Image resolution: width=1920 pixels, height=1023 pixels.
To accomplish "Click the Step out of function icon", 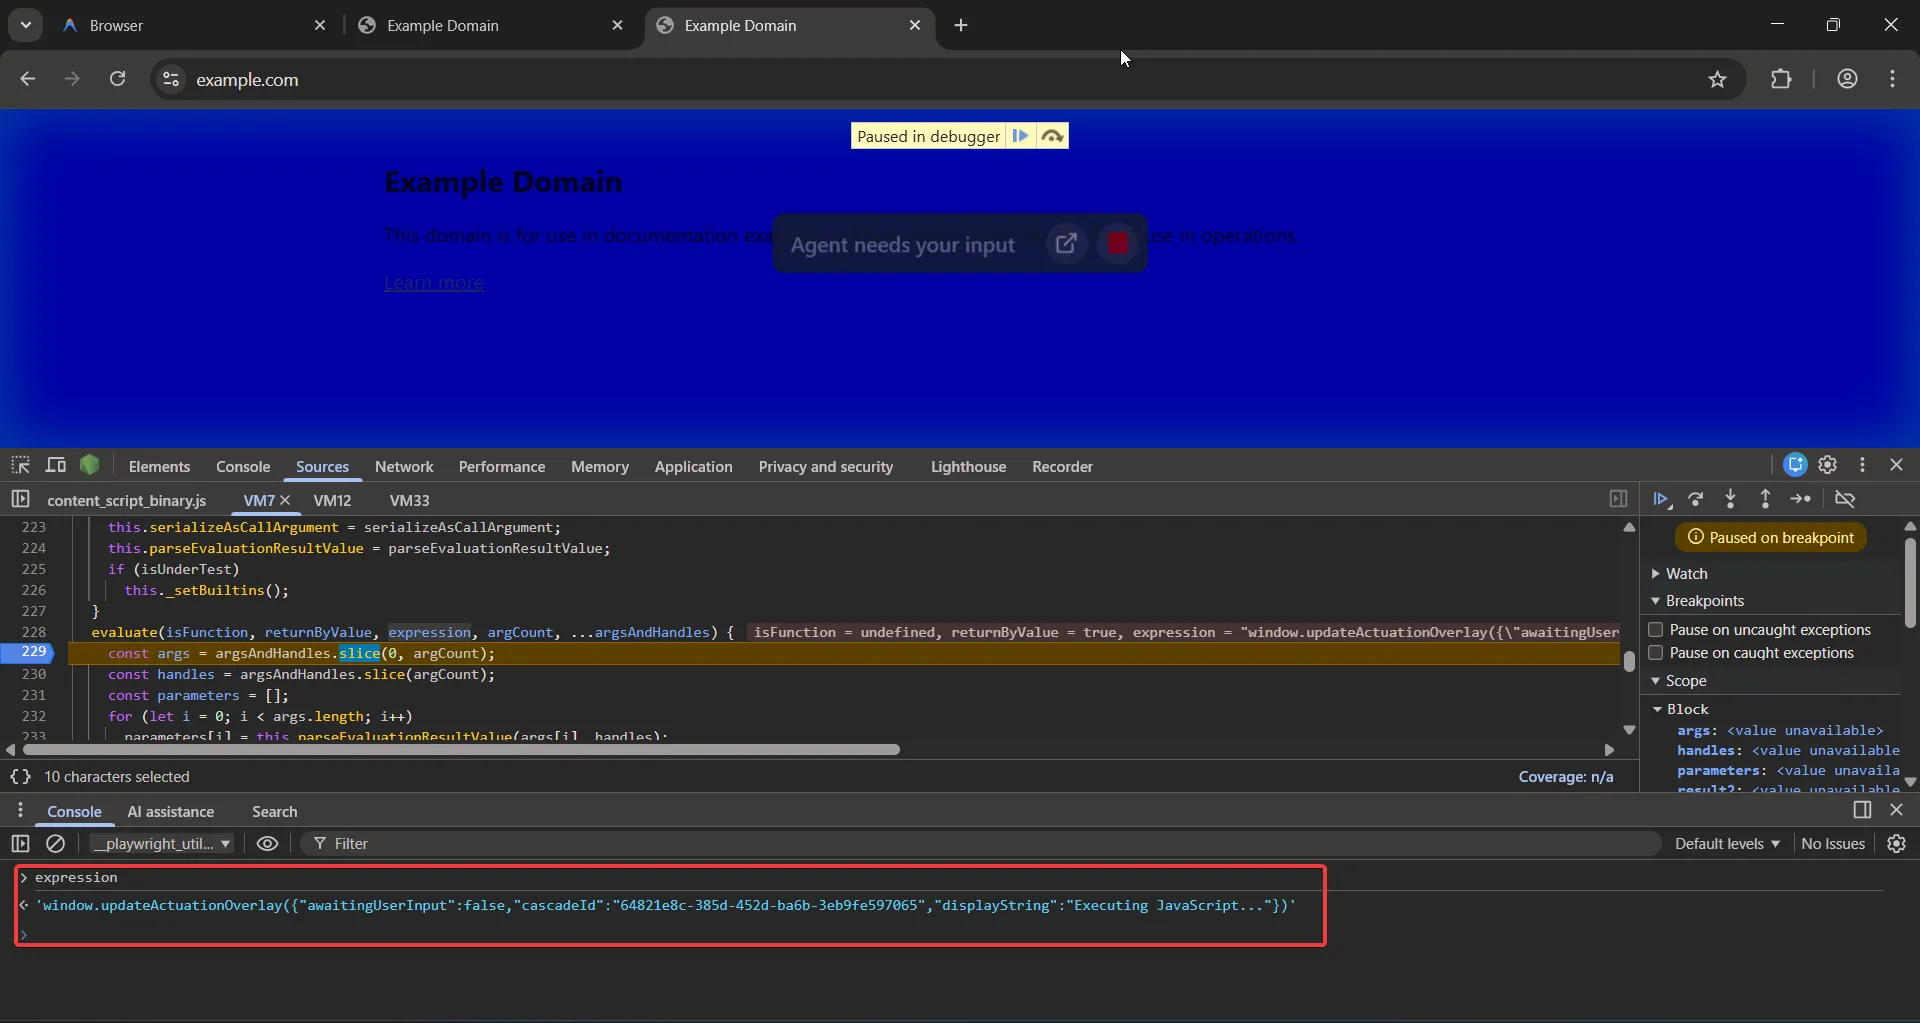I will coord(1765,499).
